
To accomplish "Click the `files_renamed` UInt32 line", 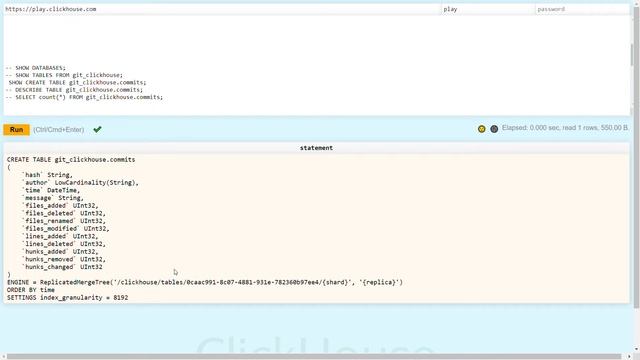I will [x=64, y=221].
